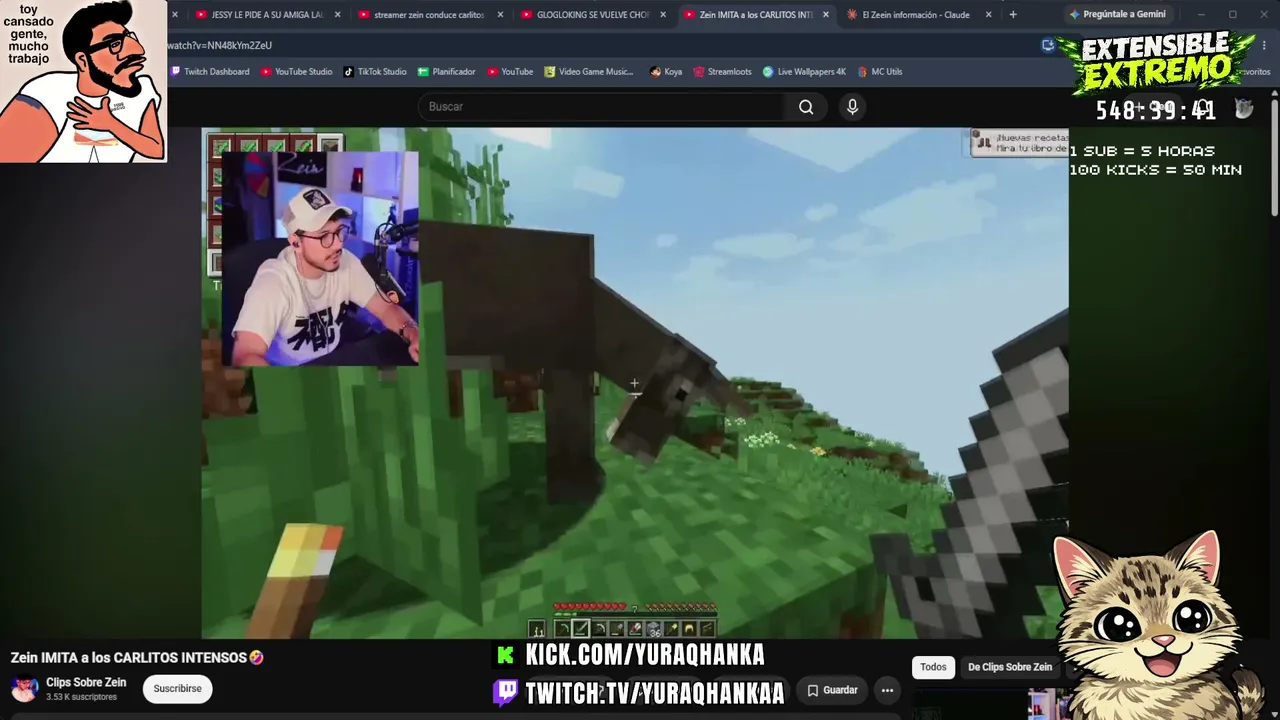Open a new browser tab
The height and width of the screenshot is (720, 1280).
pos(1013,15)
